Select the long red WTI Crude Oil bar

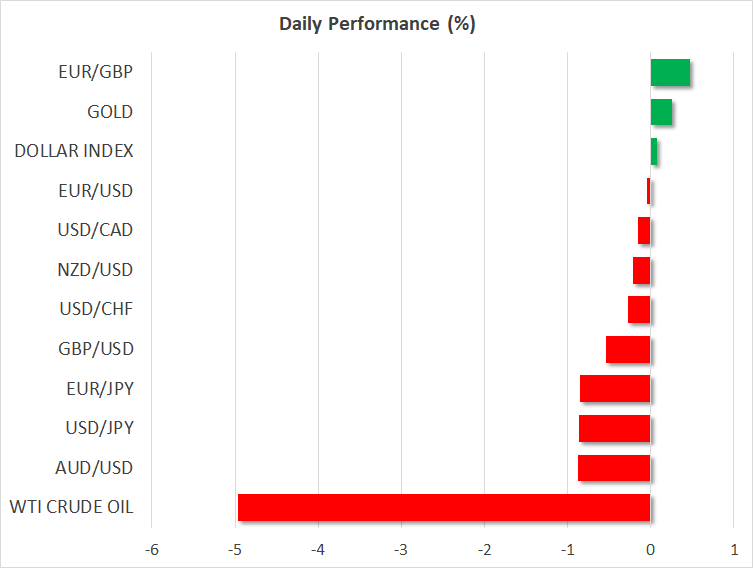point(444,507)
